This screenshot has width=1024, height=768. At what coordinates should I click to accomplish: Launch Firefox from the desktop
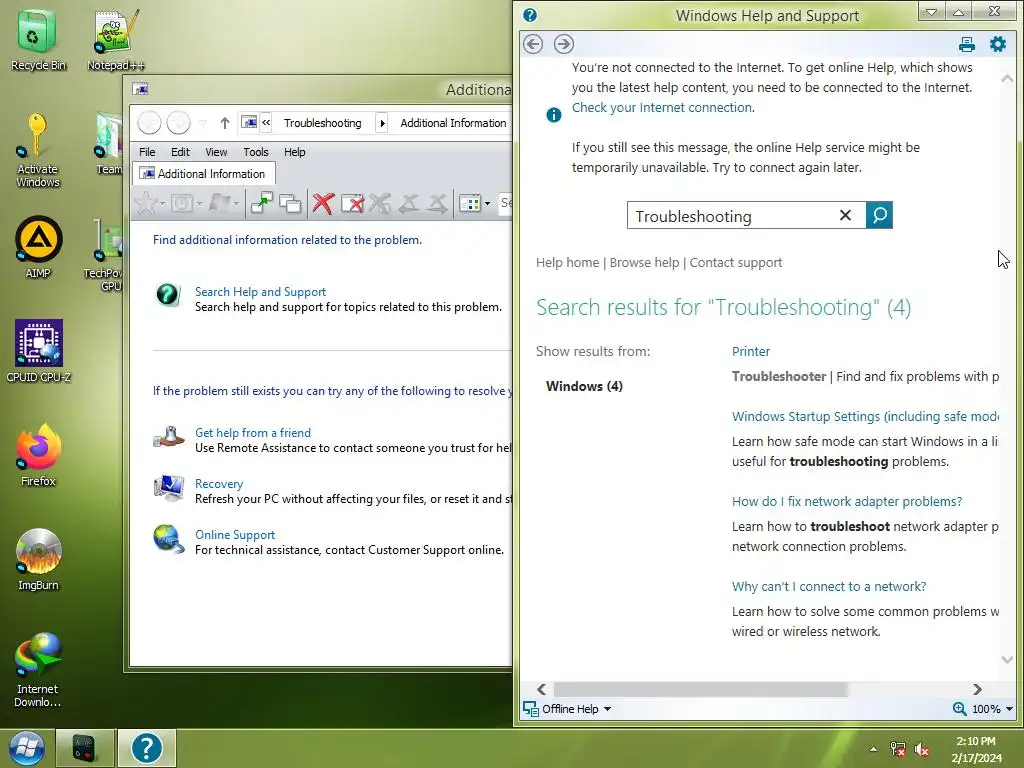pyautogui.click(x=38, y=455)
